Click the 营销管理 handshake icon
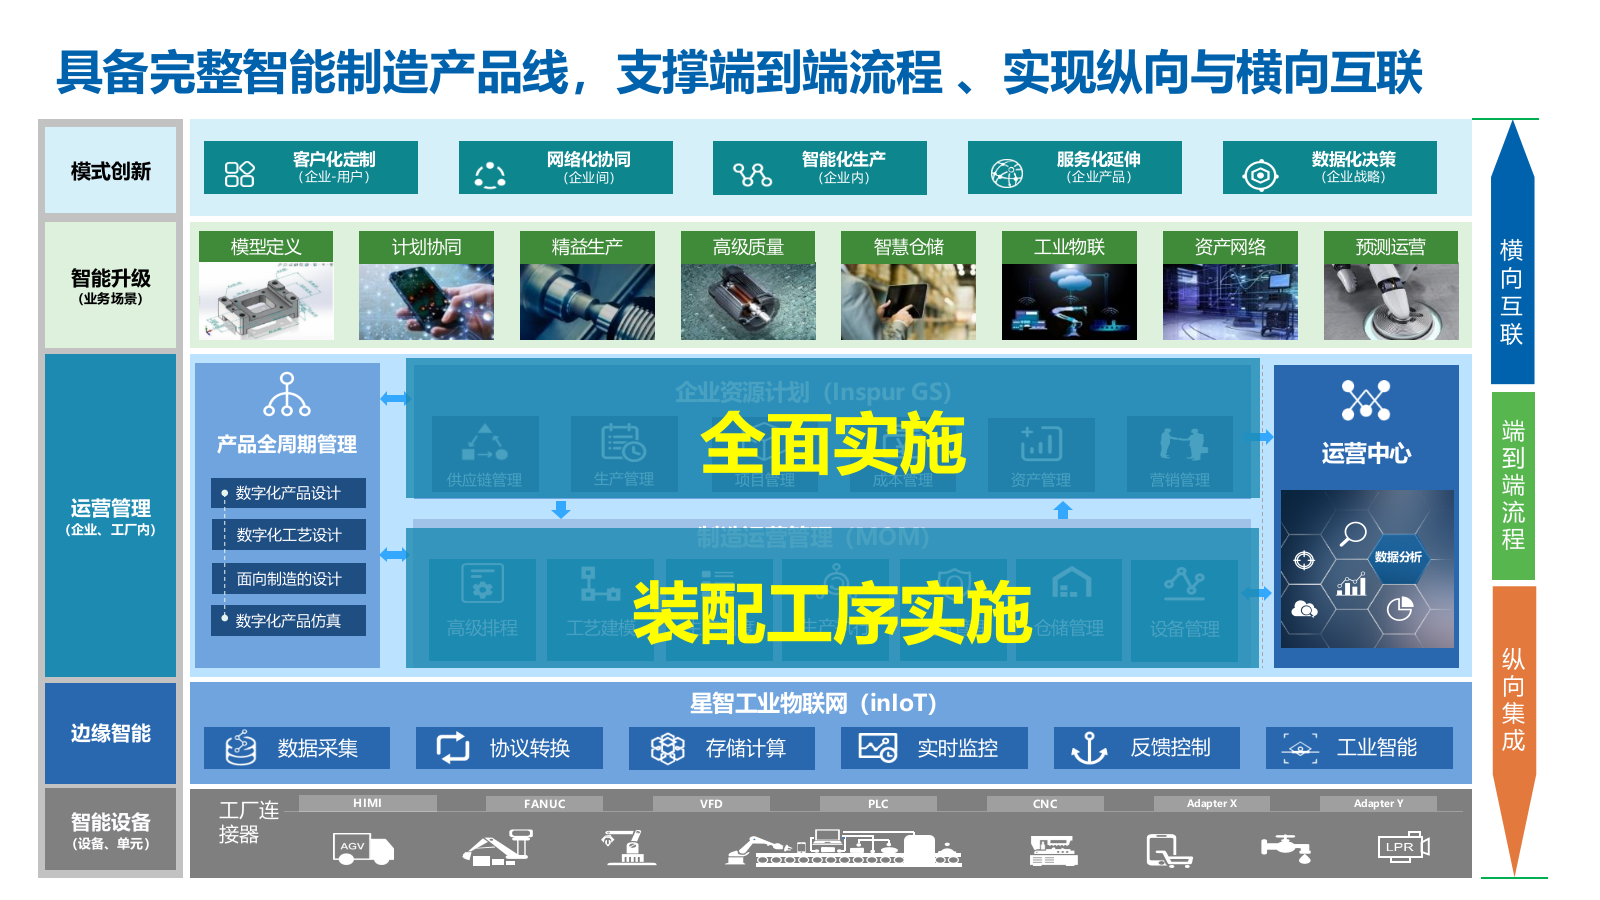This screenshot has width=1600, height=900. [1184, 443]
